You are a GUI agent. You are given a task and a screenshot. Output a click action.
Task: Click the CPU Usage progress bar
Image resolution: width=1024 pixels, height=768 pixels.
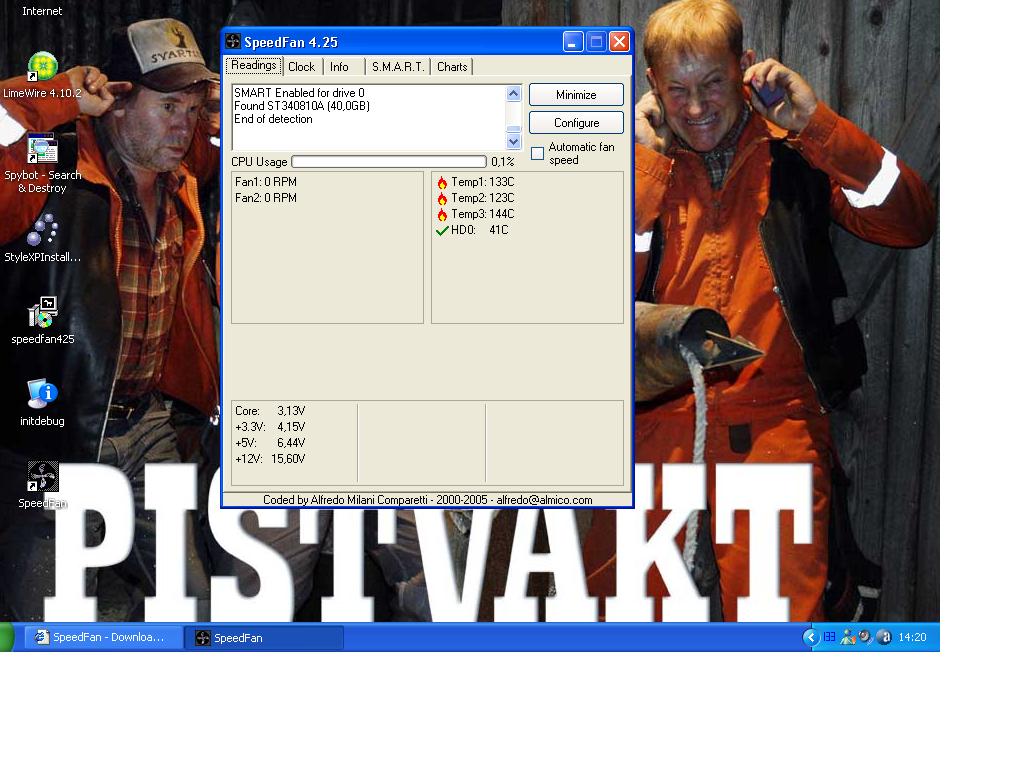pos(389,161)
